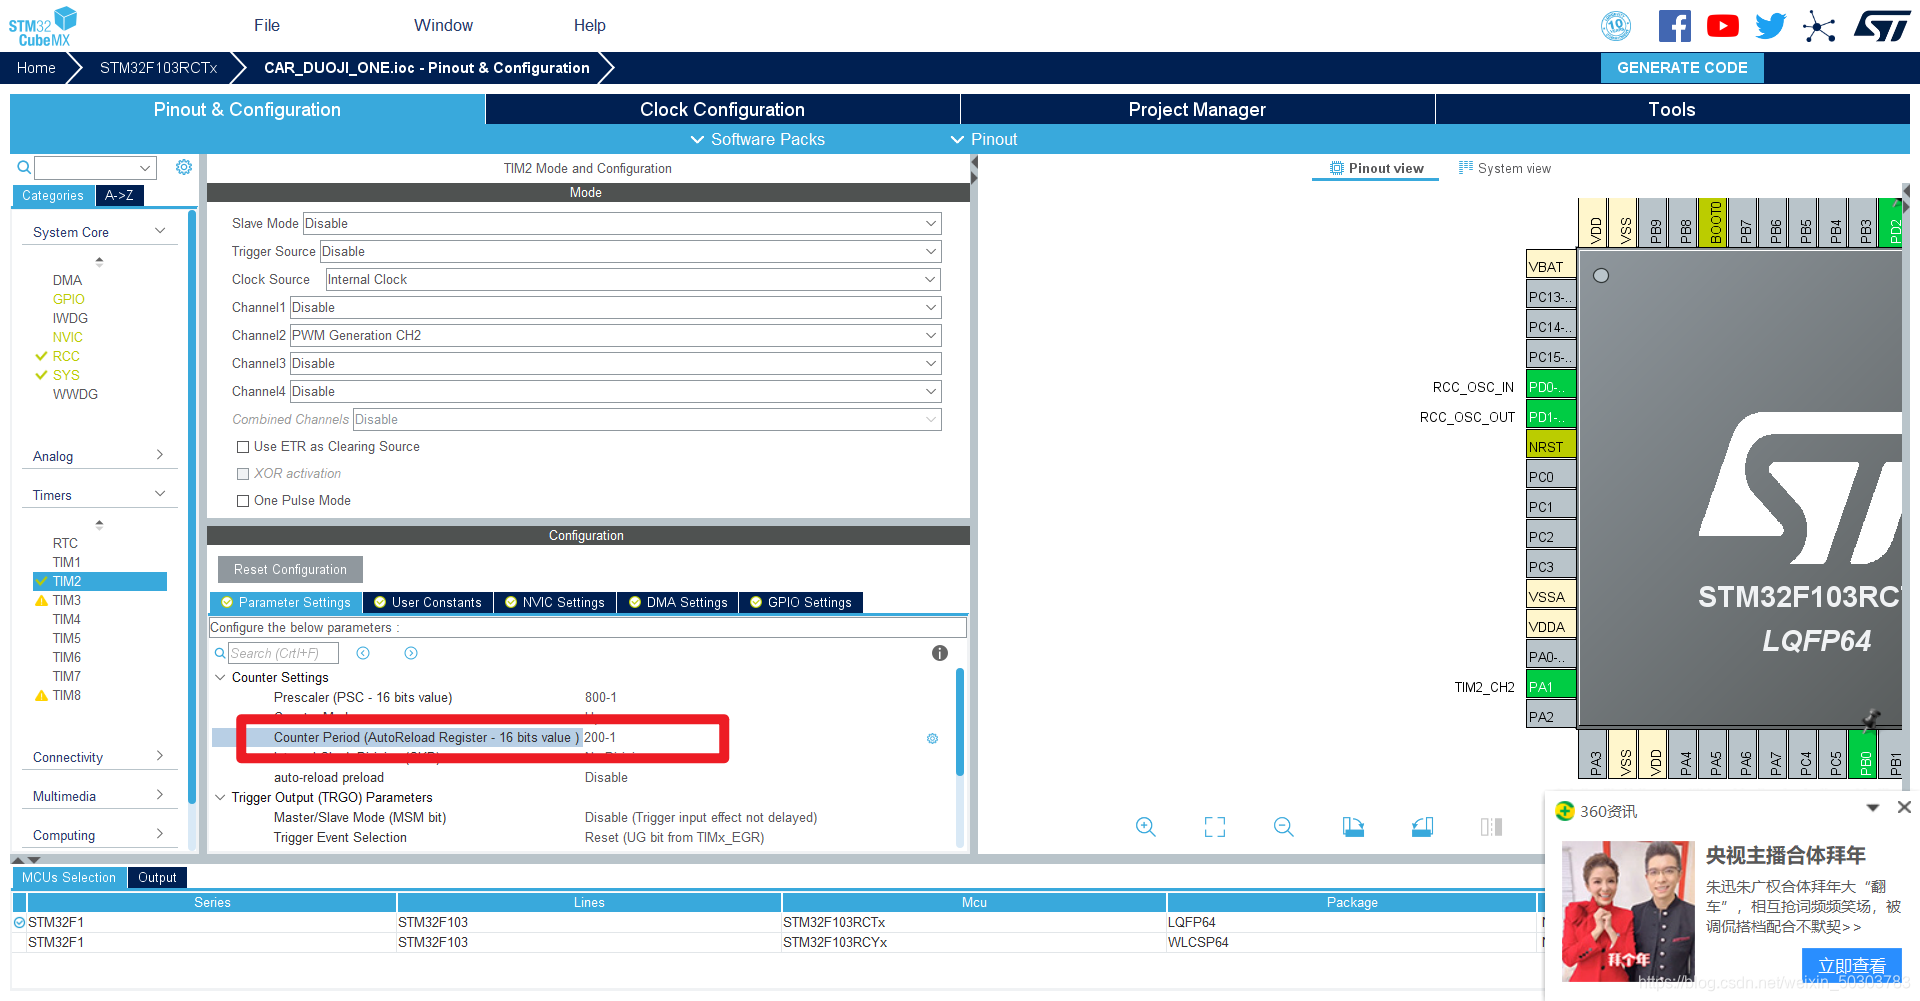1920x1001 pixels.
Task: Click the 立即查看 button in popup
Action: point(1851,965)
